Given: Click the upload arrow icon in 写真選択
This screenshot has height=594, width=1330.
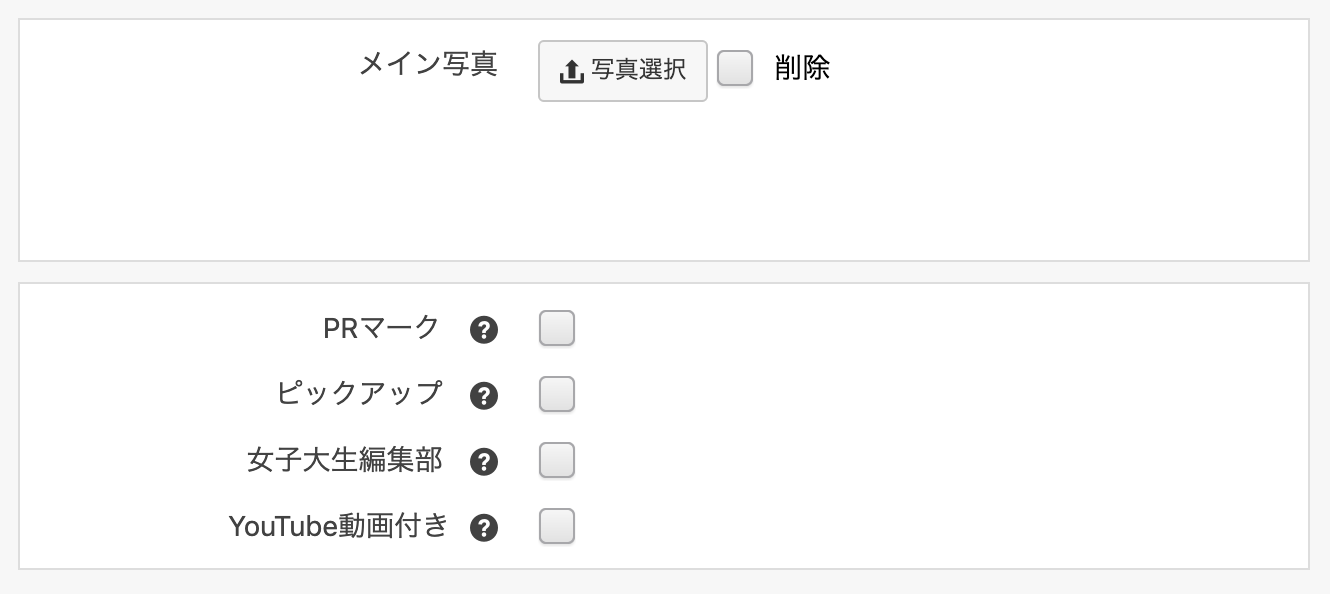Looking at the screenshot, I should point(571,71).
